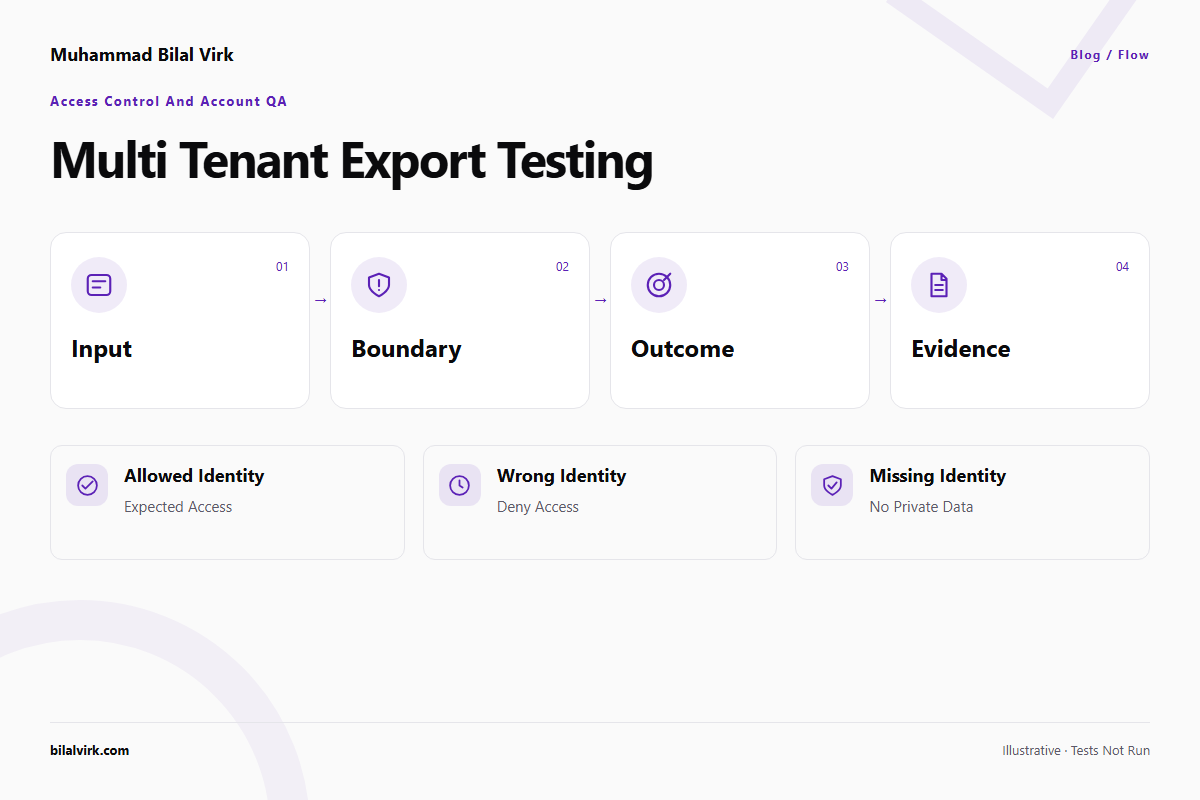The image size is (1200, 800).
Task: Select the Outcome card heading
Action: [683, 349]
